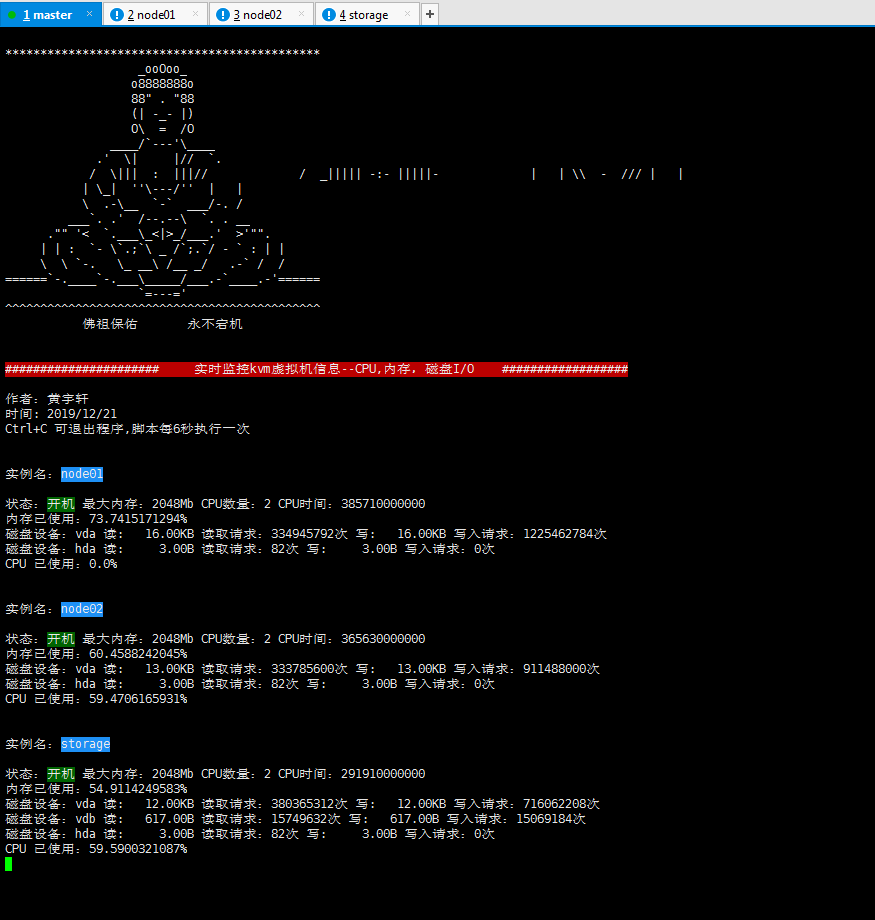The image size is (875, 920).
Task: Click node02 CPU usage percentage line
Action: pyautogui.click(x=95, y=698)
